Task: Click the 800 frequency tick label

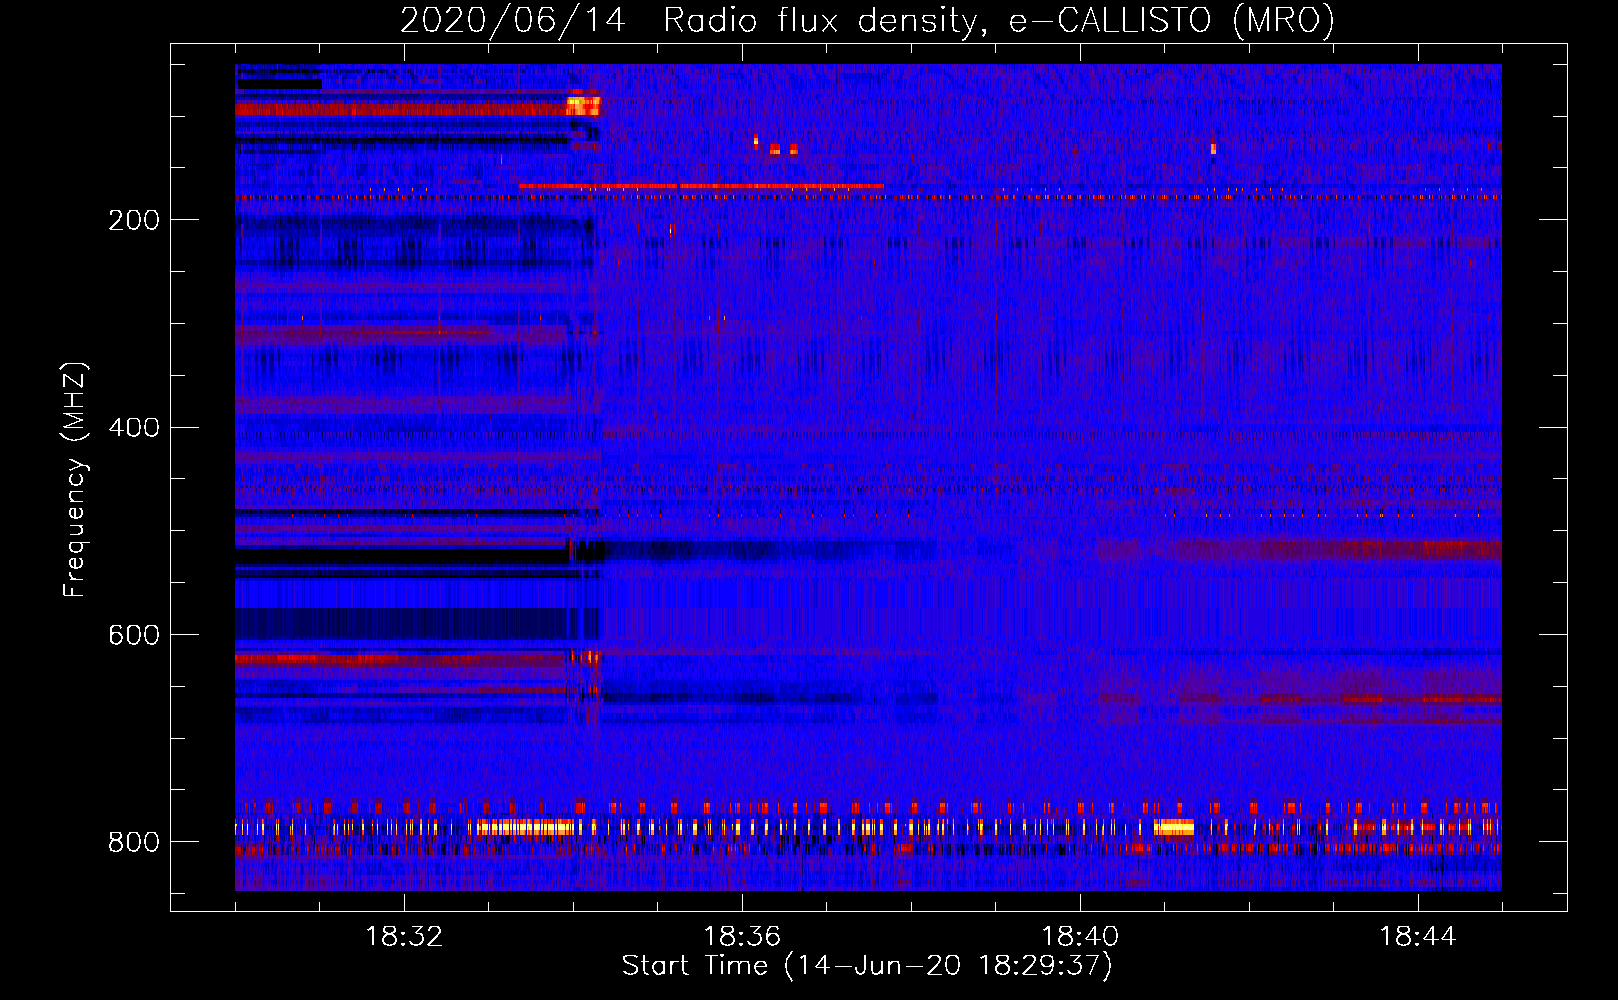Action: [134, 842]
